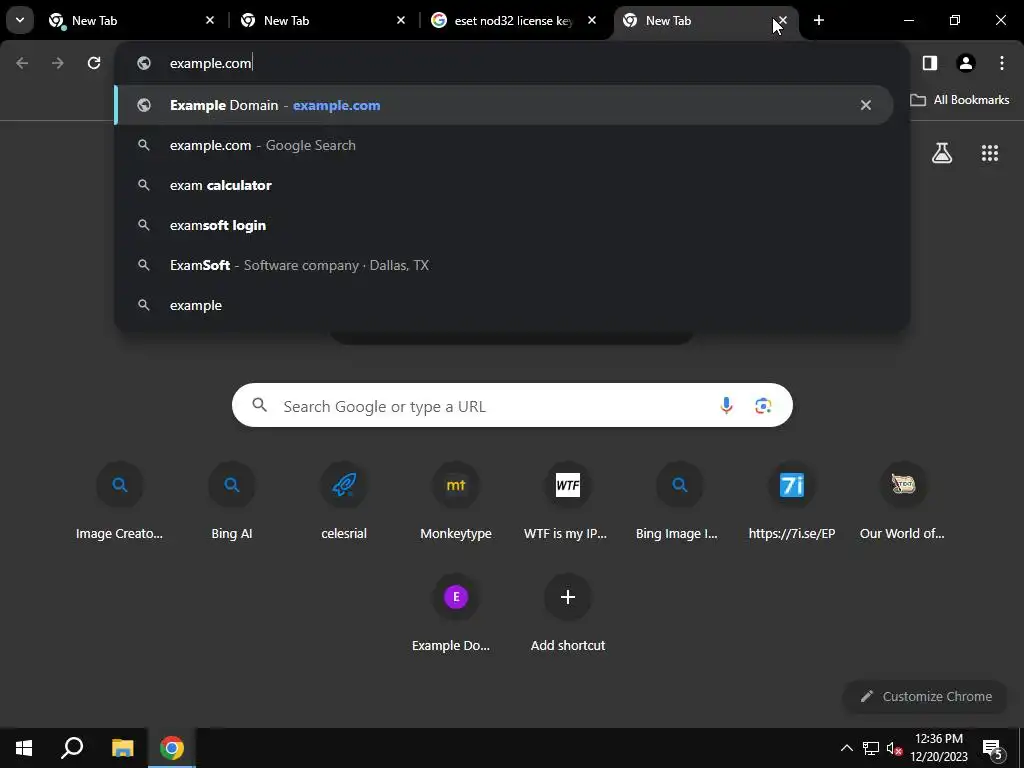This screenshot has height=768, width=1024.
Task: Open the Windows Start menu
Action: click(x=24, y=748)
